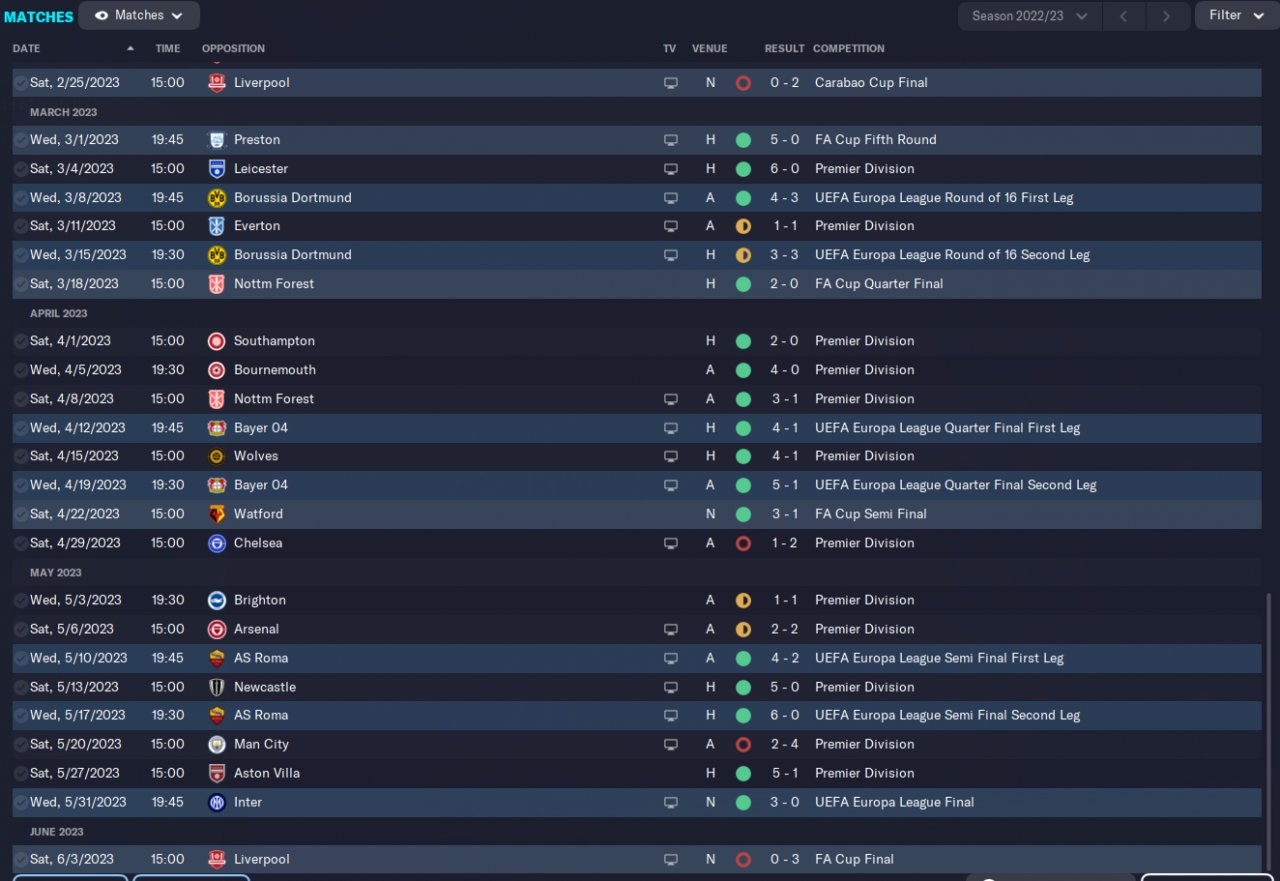Sort by the Competition column header

tap(848, 48)
